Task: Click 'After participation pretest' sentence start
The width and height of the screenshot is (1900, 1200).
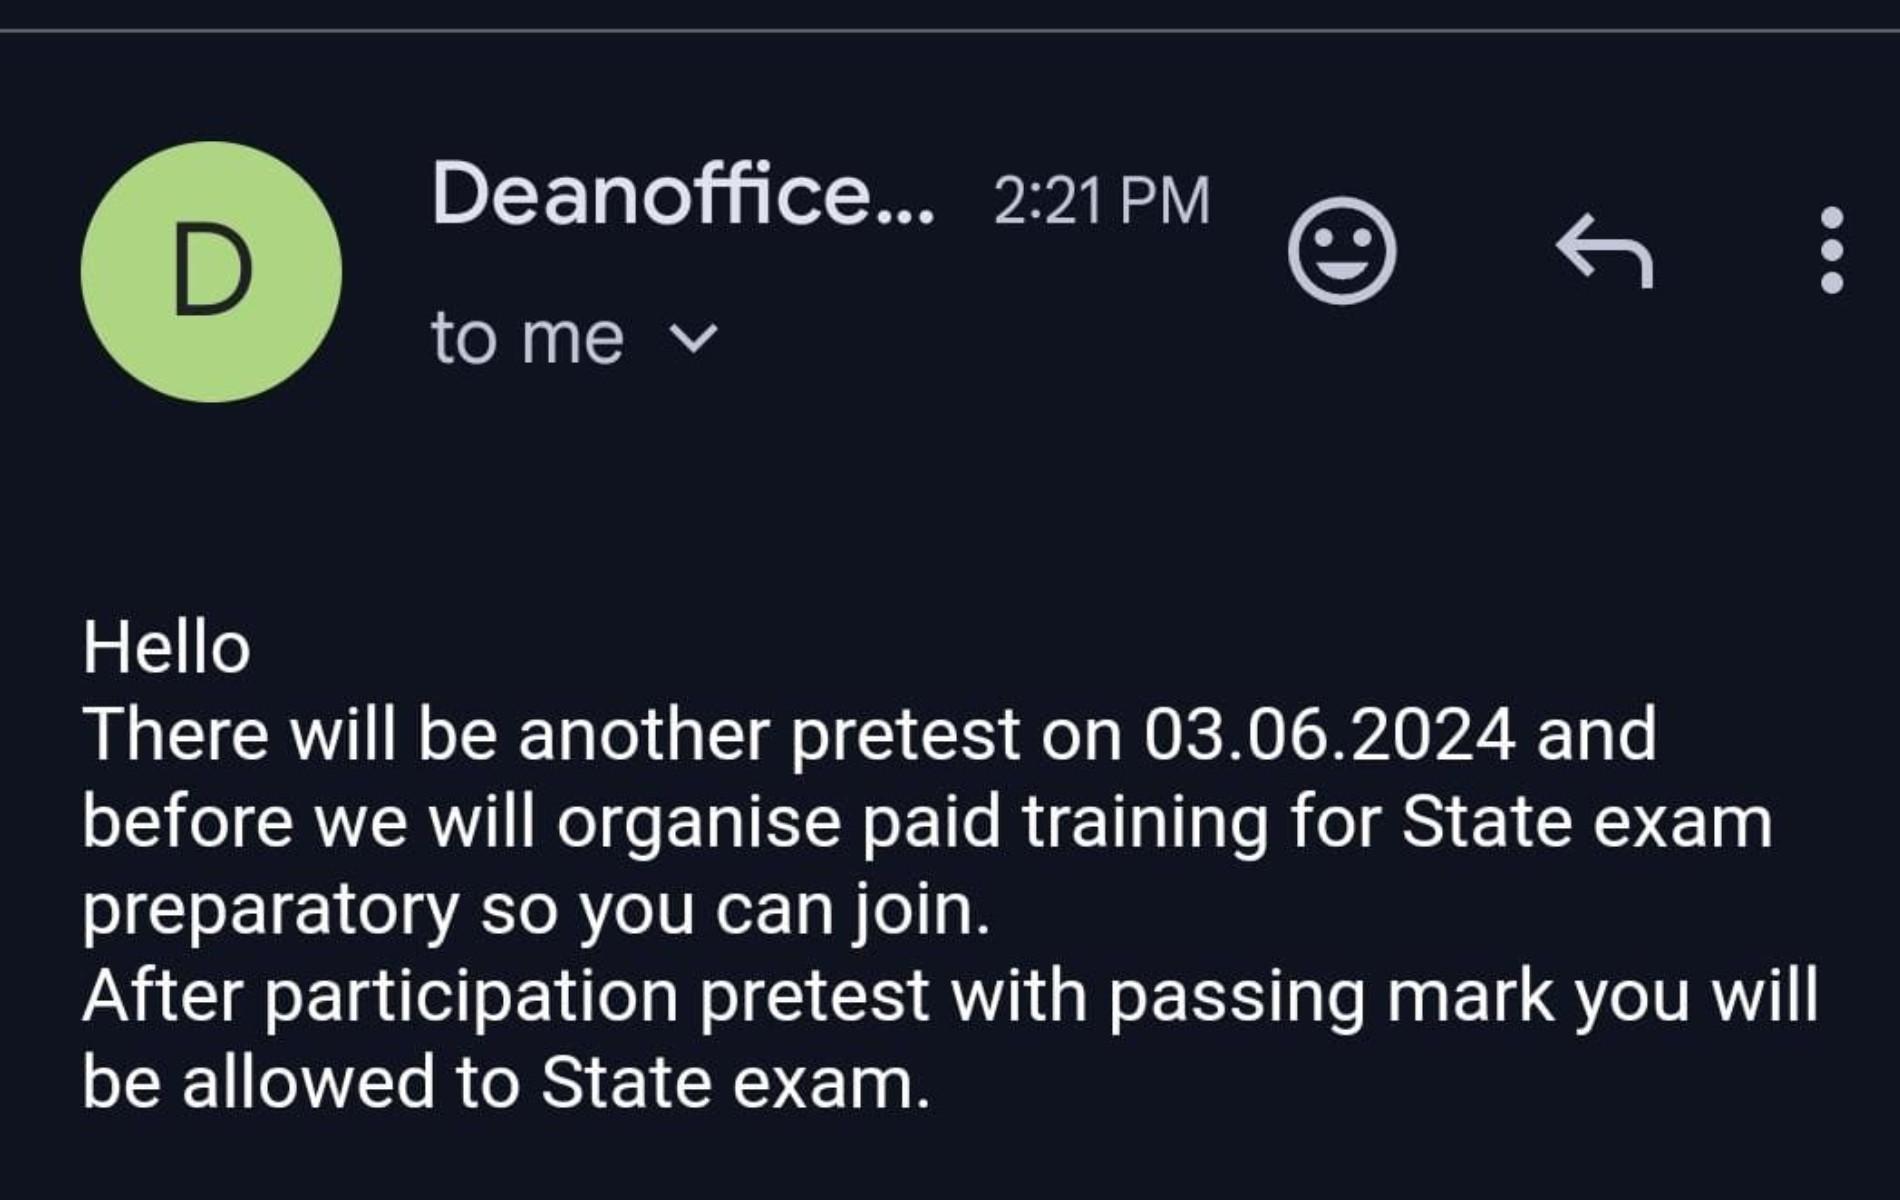Action: (506, 997)
